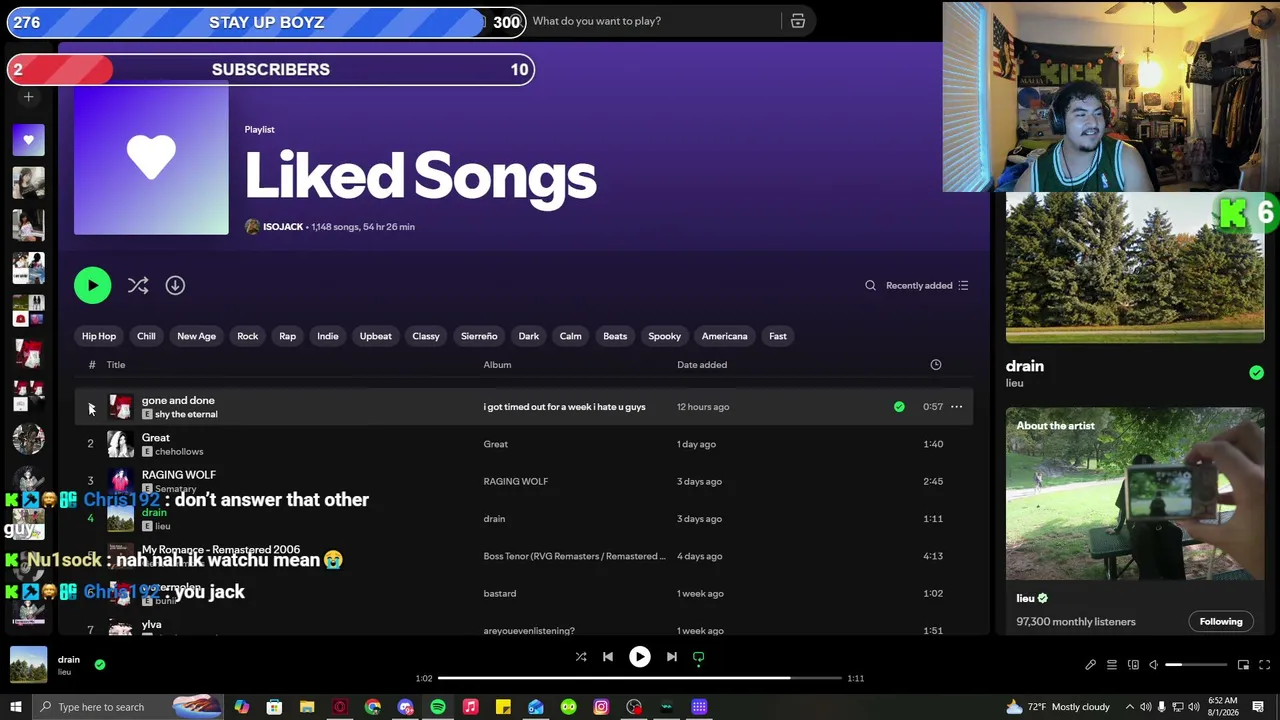Open the About the artist card image
The height and width of the screenshot is (720, 1280).
click(1135, 494)
